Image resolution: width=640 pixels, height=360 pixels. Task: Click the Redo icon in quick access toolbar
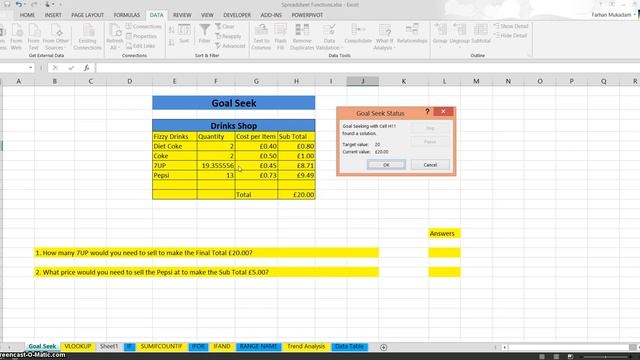pyautogui.click(x=34, y=4)
